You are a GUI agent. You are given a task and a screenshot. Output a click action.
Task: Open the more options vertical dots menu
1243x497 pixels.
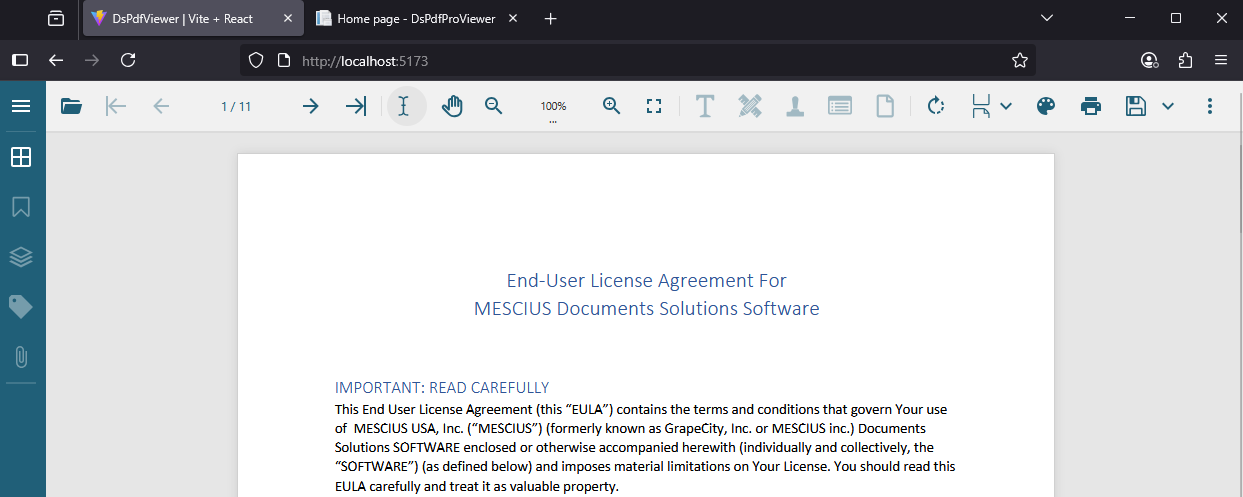pyautogui.click(x=1210, y=106)
